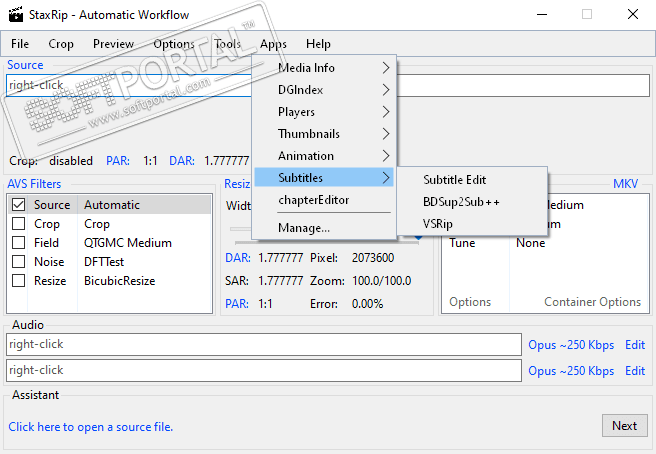The height and width of the screenshot is (454, 656).
Task: Enable the Crop filter checkbox
Action: click(18, 224)
